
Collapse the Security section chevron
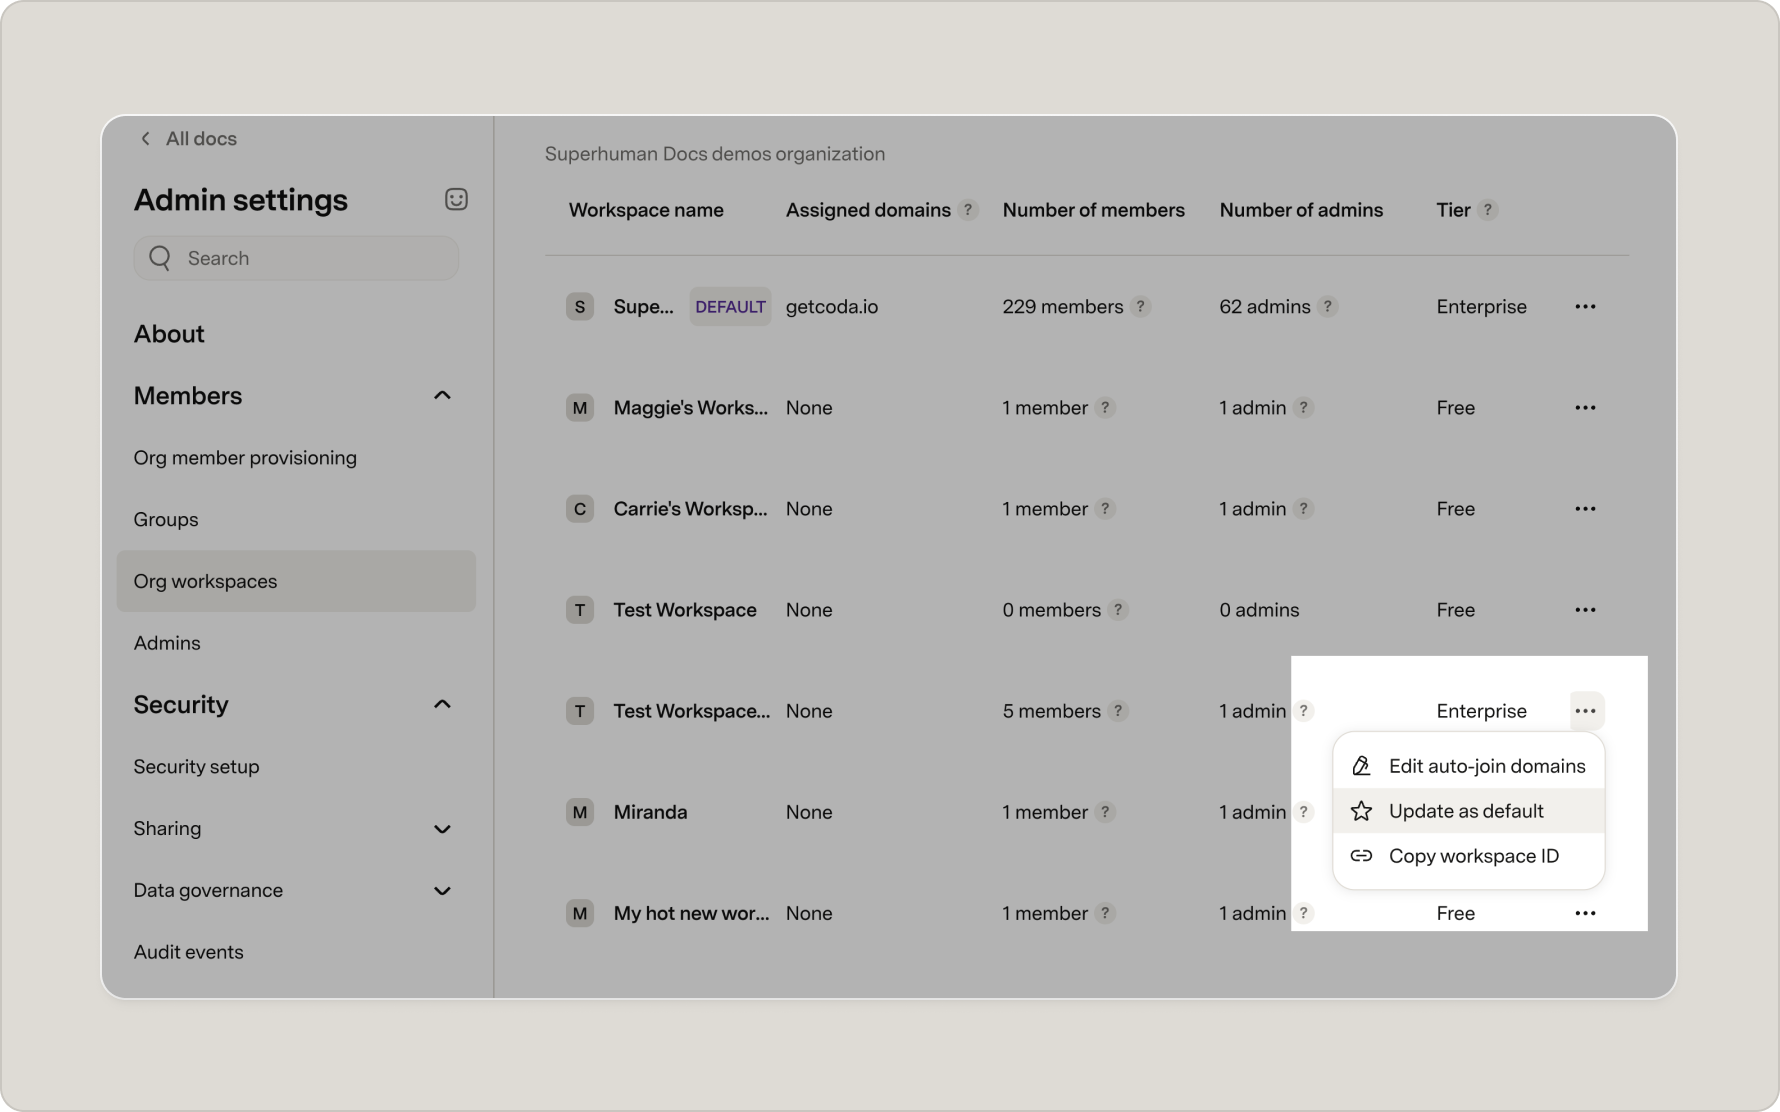click(442, 705)
